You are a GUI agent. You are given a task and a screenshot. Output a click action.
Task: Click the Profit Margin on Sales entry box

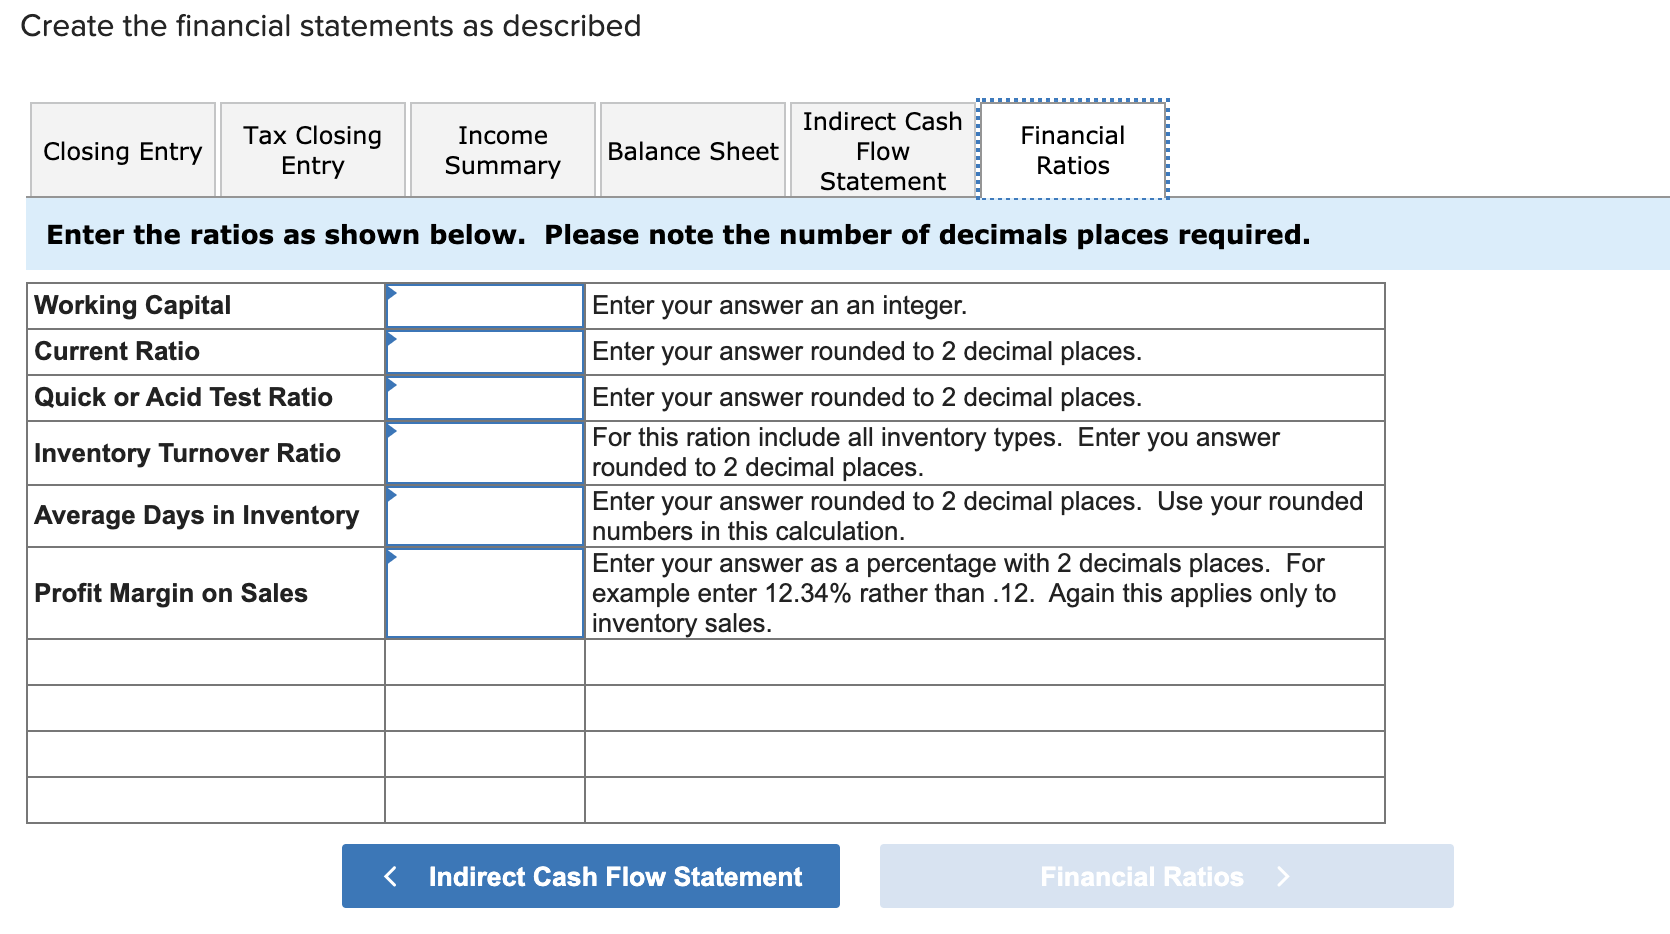[x=485, y=594]
